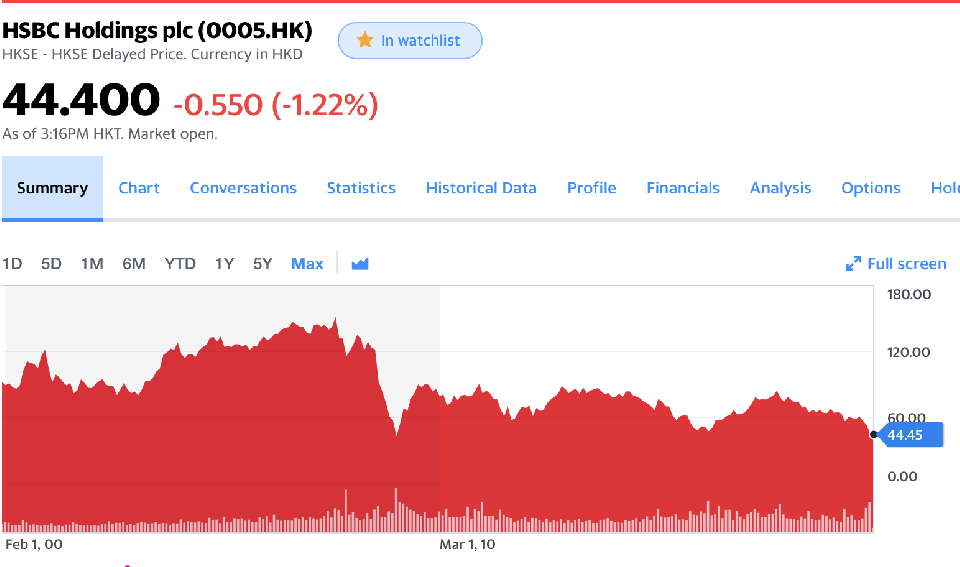Select the 1D time range
The height and width of the screenshot is (567, 960).
[x=12, y=264]
